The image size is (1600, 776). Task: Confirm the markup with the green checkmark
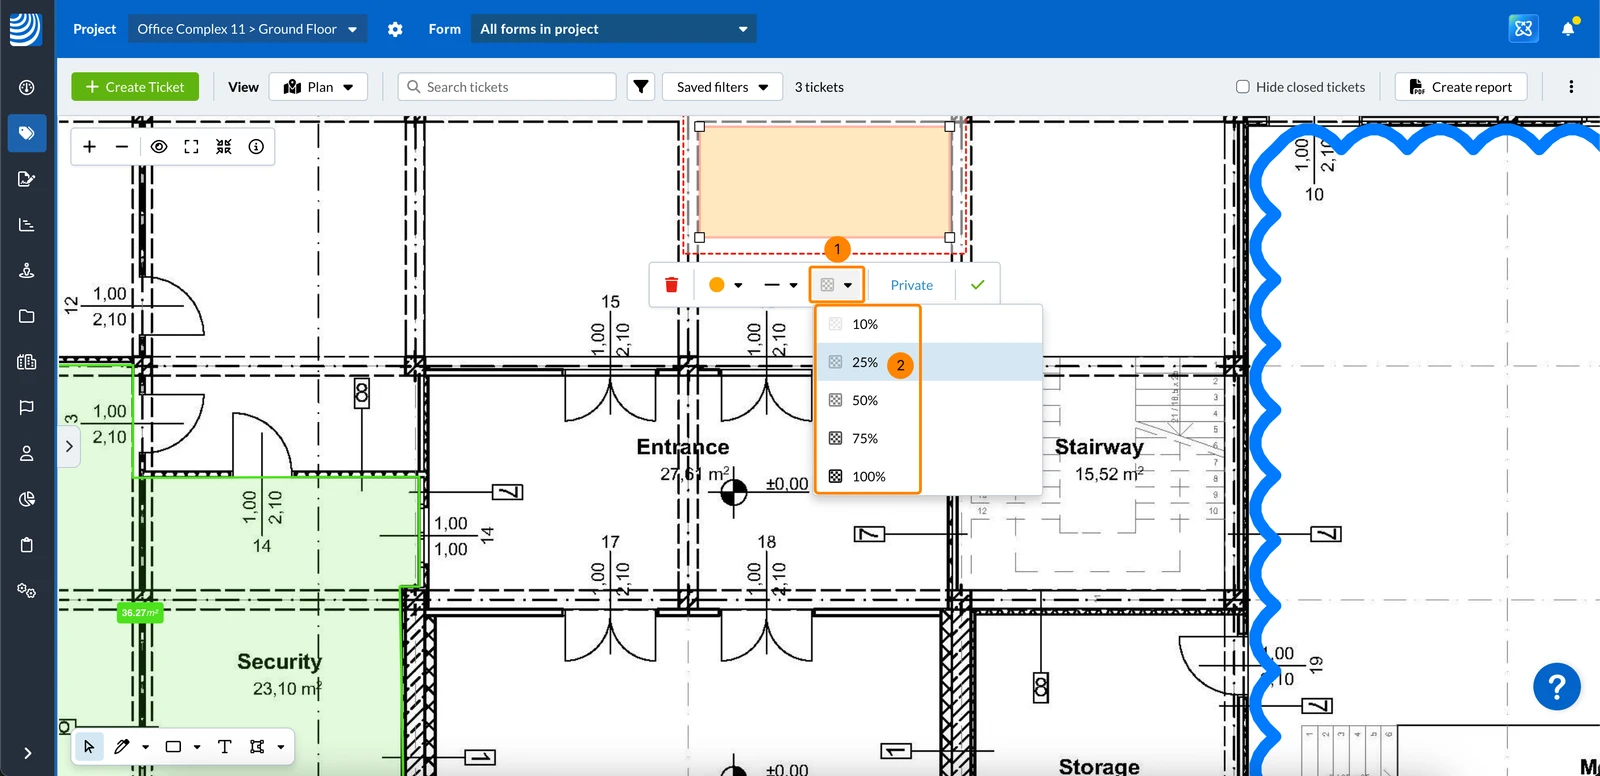coord(977,285)
